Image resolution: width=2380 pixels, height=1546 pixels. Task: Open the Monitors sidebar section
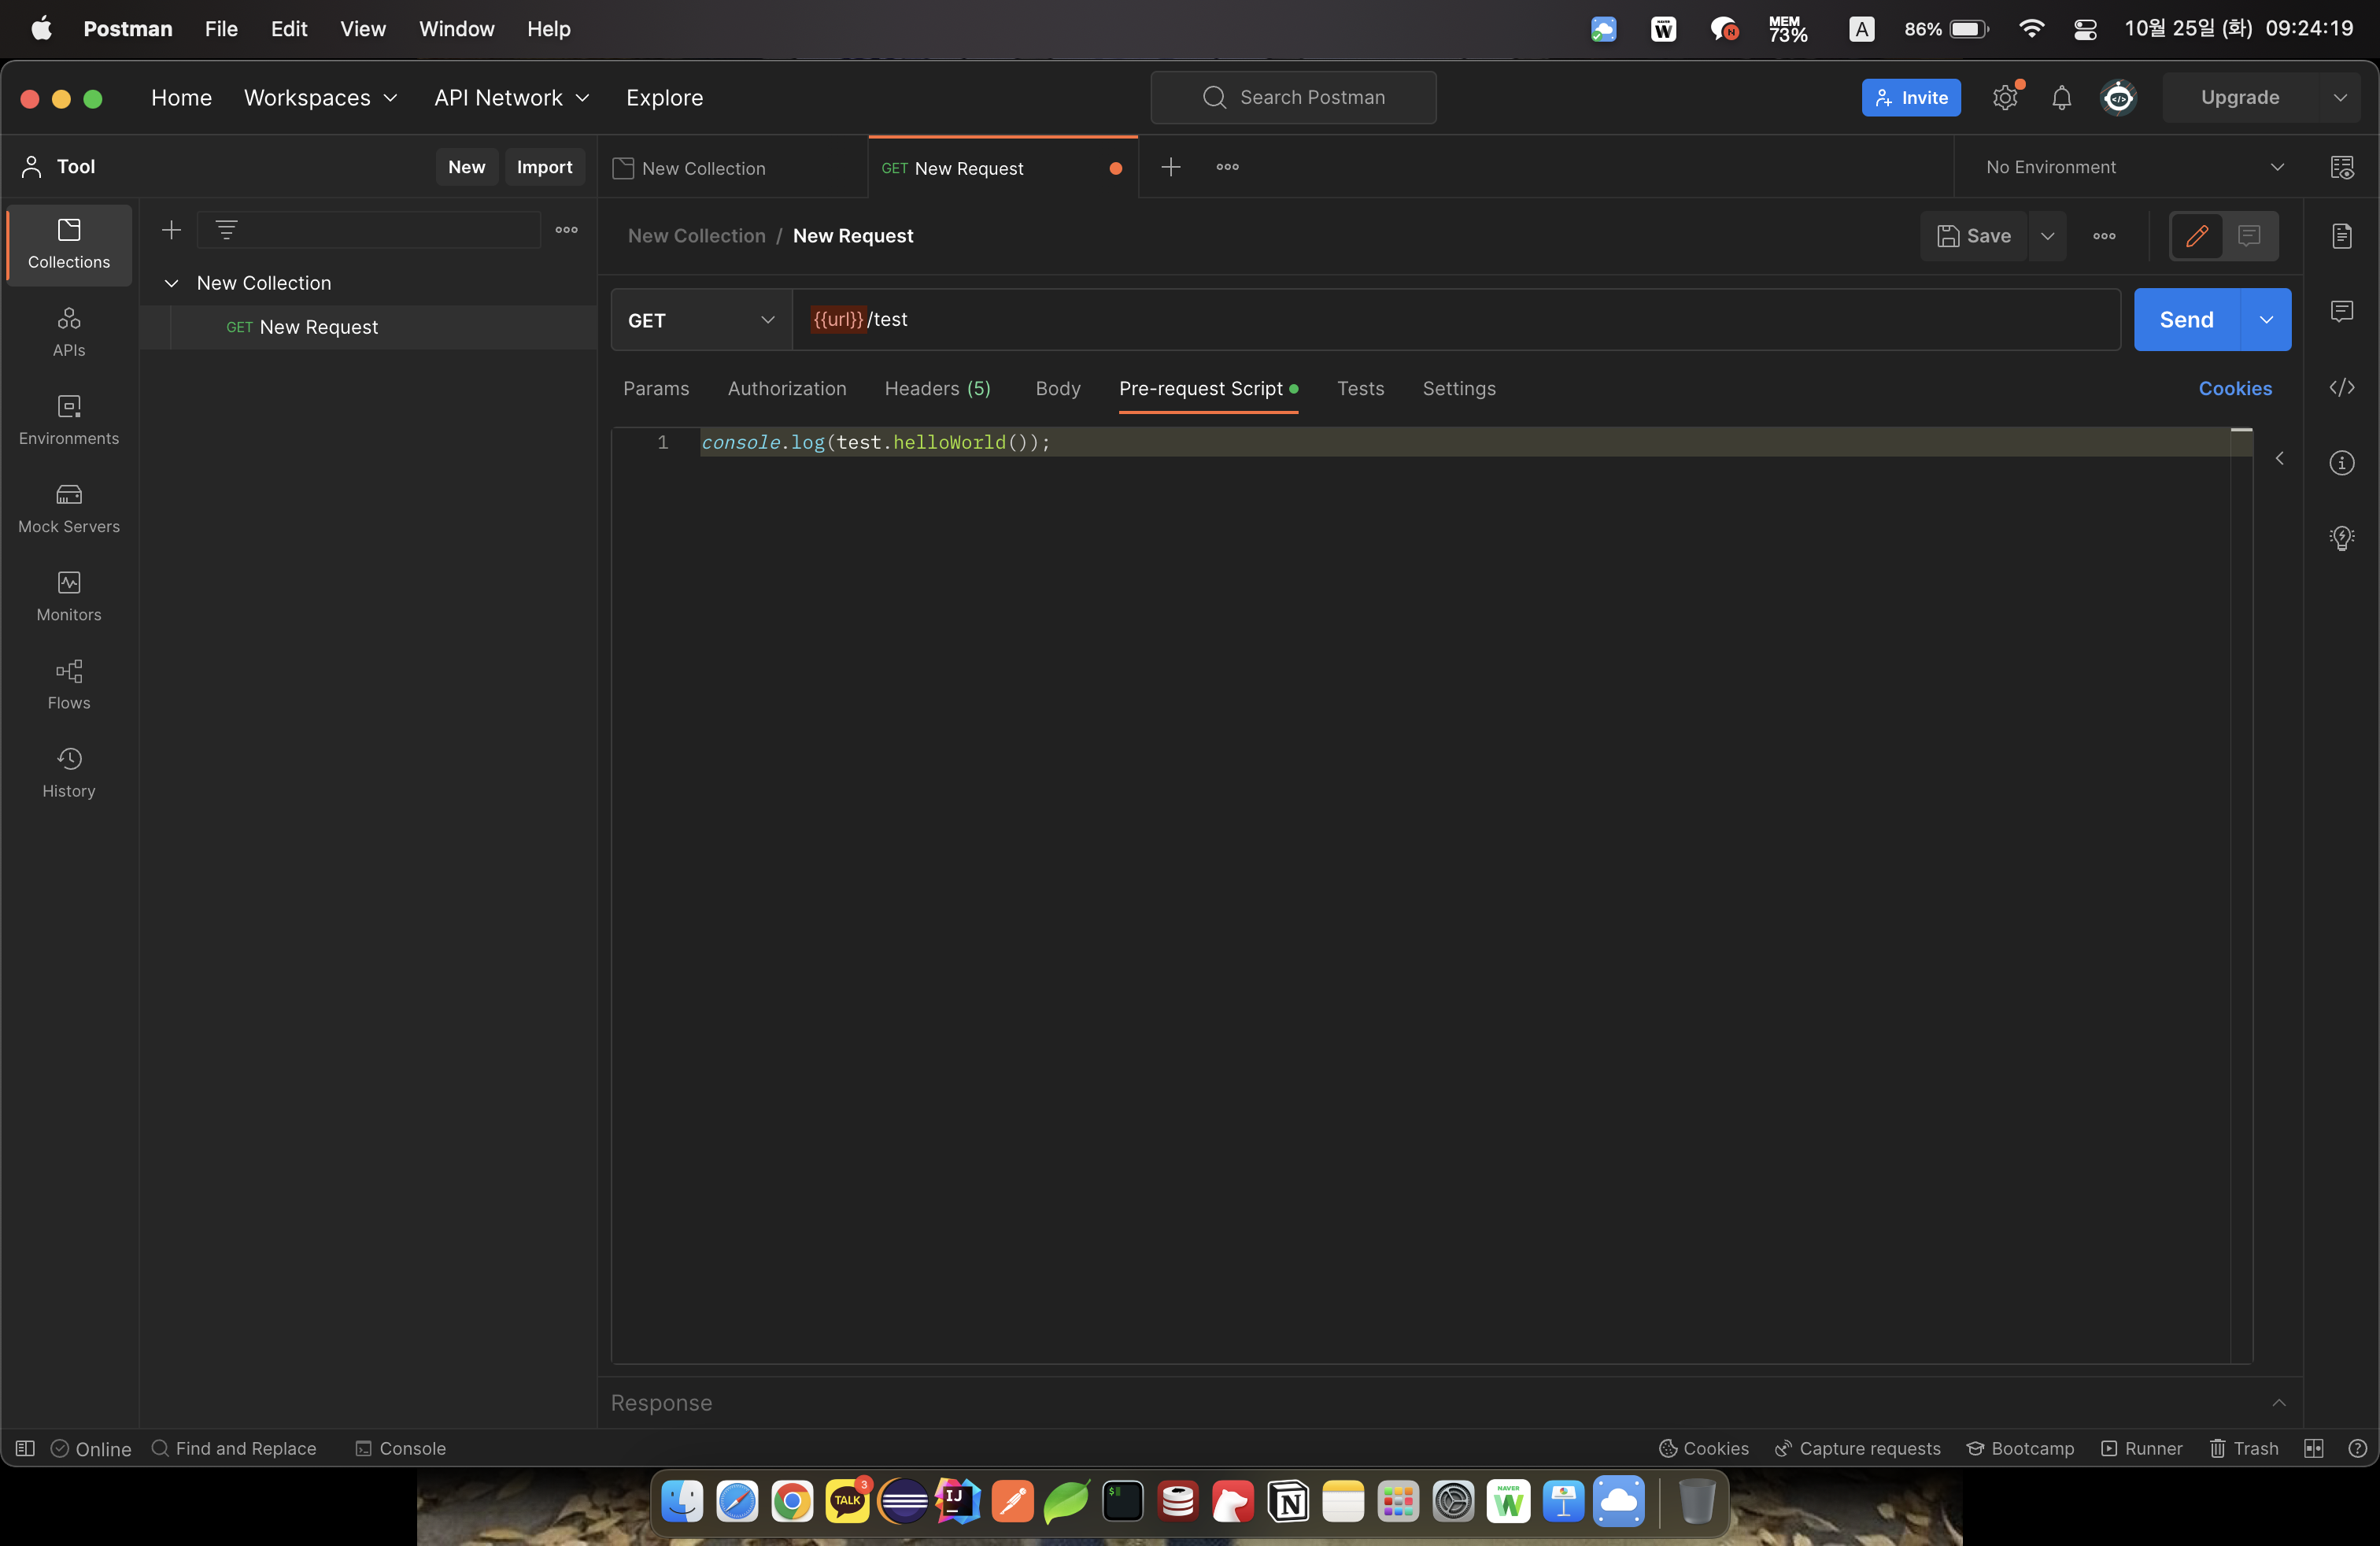click(69, 596)
